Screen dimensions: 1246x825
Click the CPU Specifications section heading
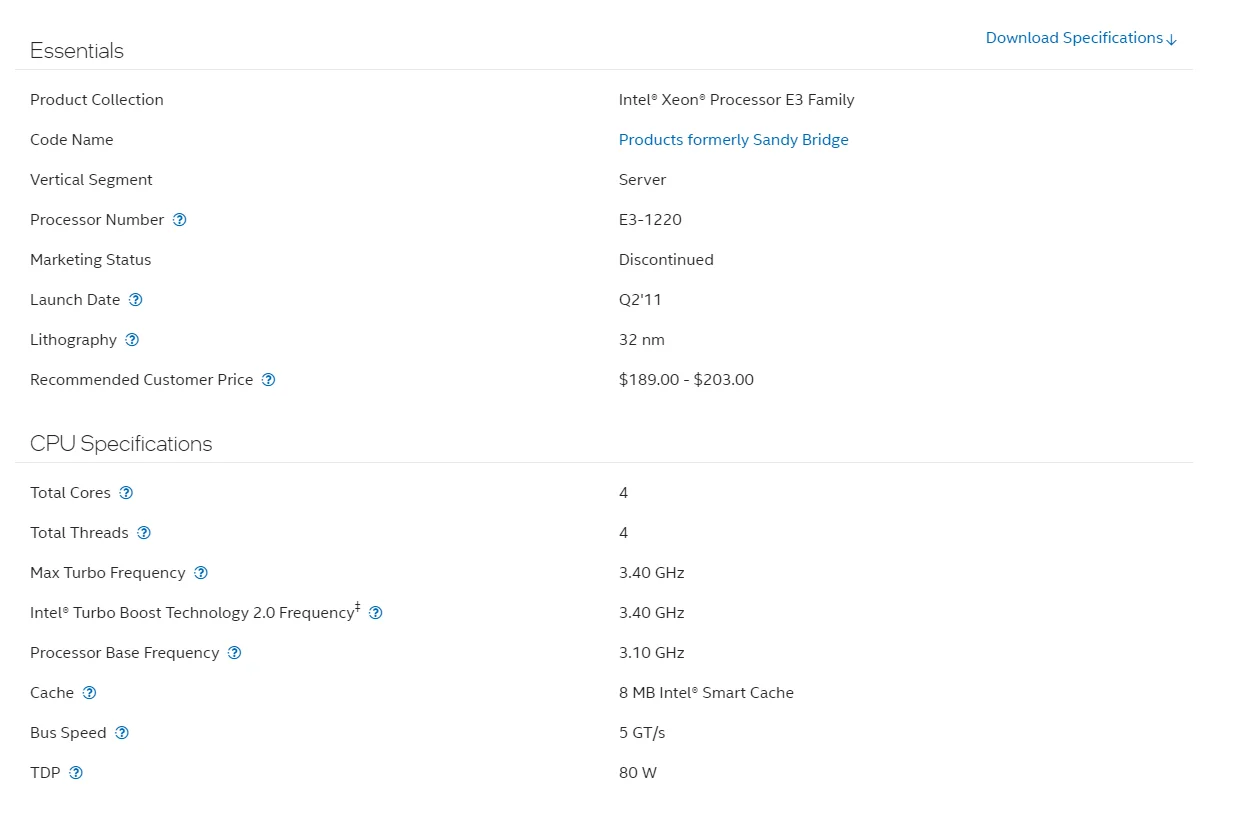[121, 444]
